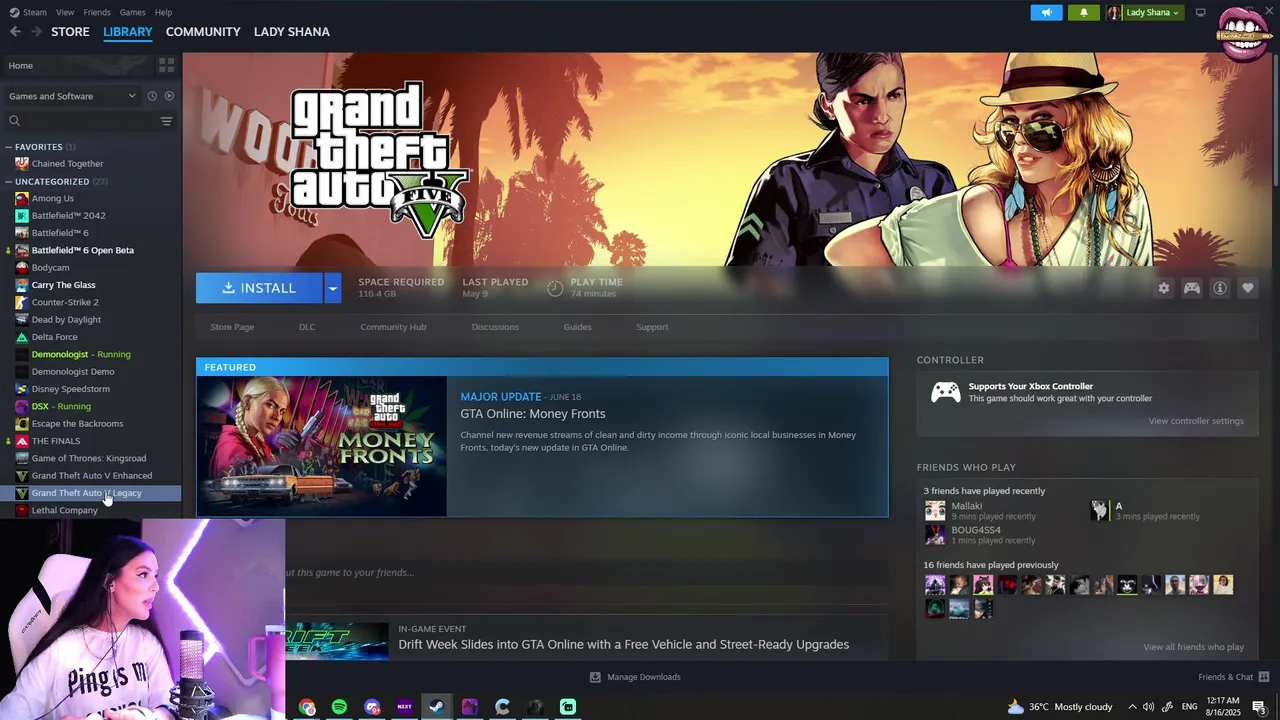Toggle show ready-to-play games icon
Screen dimensions: 1280x720
pos(169,96)
